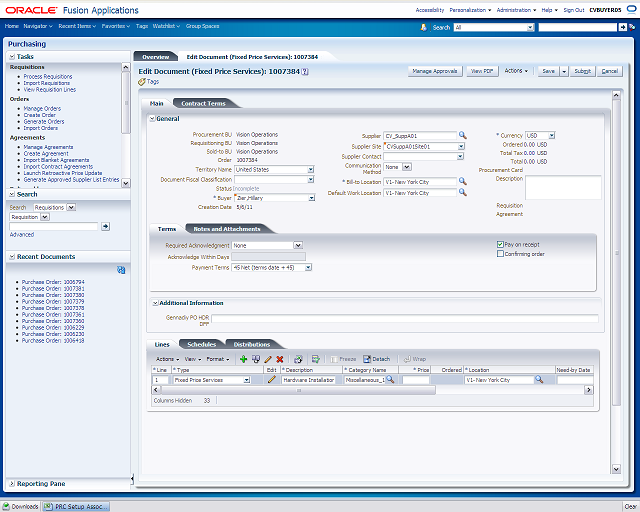Click the Manage Approvals button
This screenshot has height=512, width=640.
click(x=435, y=71)
